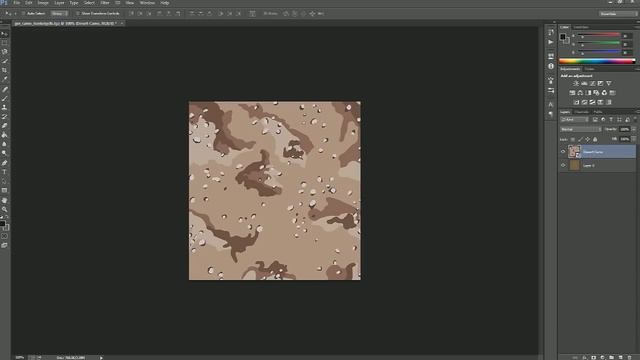Select the Eraser tool
The image size is (640, 360).
pos(4,126)
